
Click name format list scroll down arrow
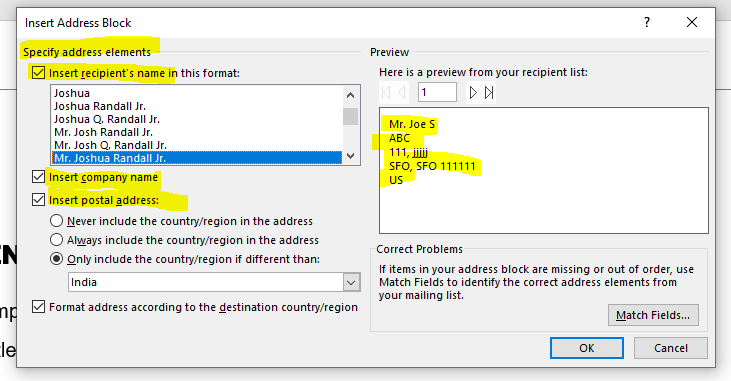[351, 156]
